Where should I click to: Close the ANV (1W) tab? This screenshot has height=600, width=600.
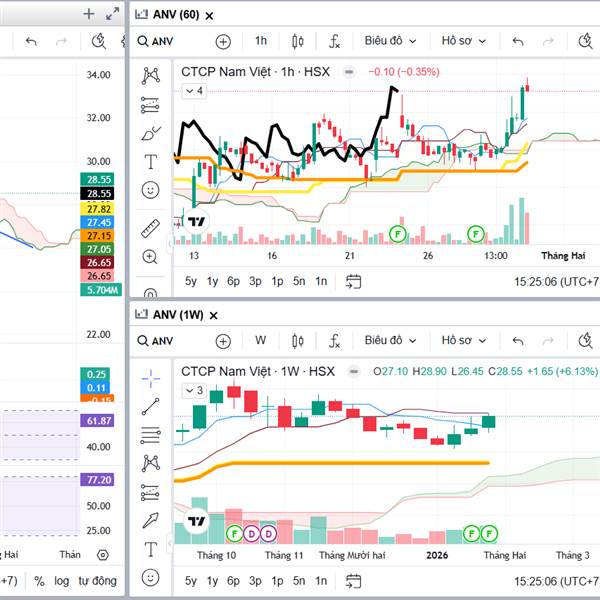click(x=214, y=316)
